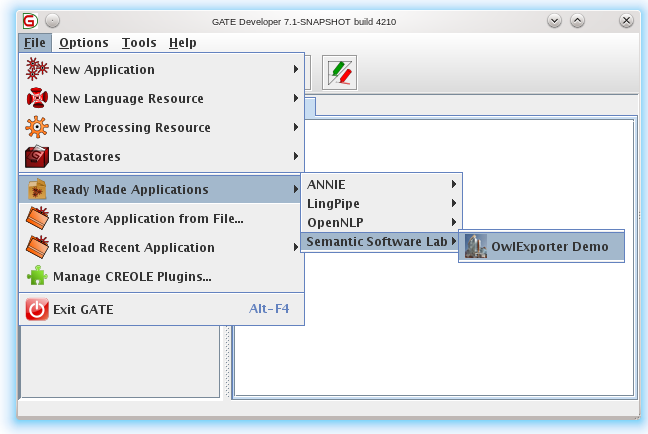
Task: Expand the ANNIE submenu
Action: [380, 185]
